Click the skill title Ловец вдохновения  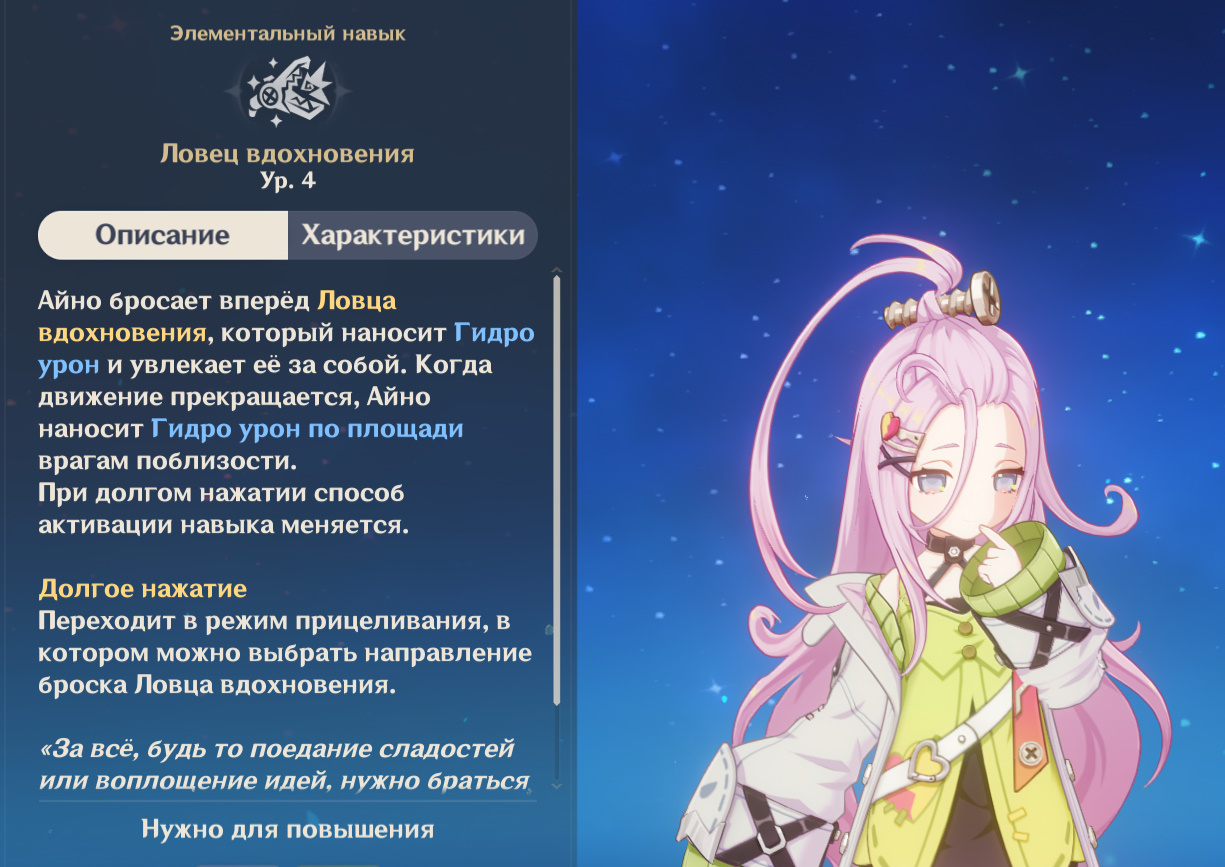coord(287,154)
